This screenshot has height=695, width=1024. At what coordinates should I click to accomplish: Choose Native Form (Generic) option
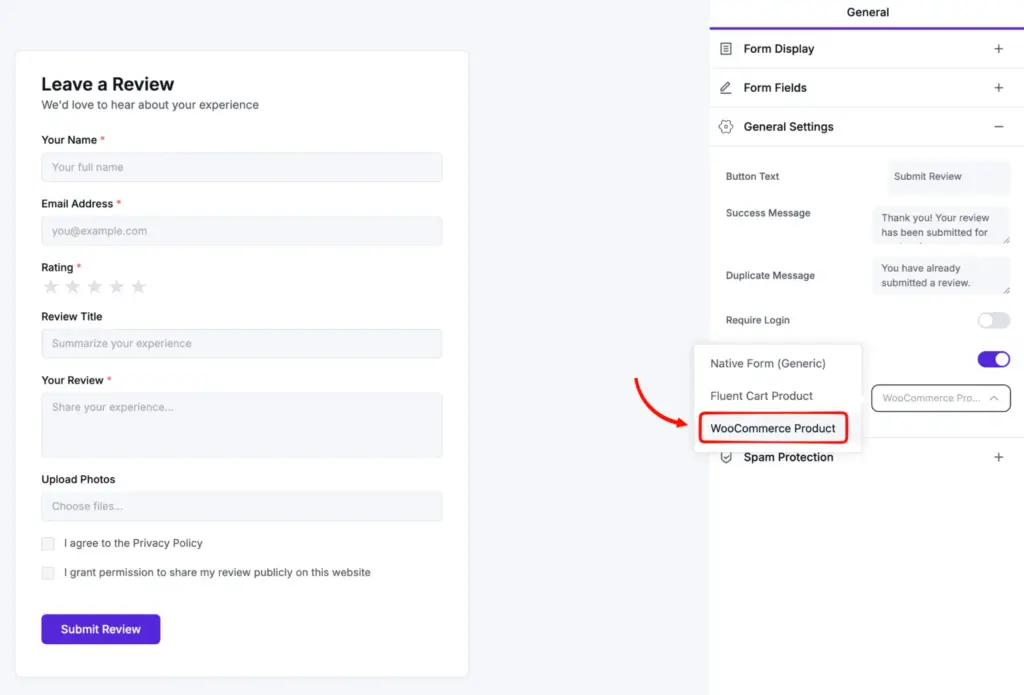768,363
